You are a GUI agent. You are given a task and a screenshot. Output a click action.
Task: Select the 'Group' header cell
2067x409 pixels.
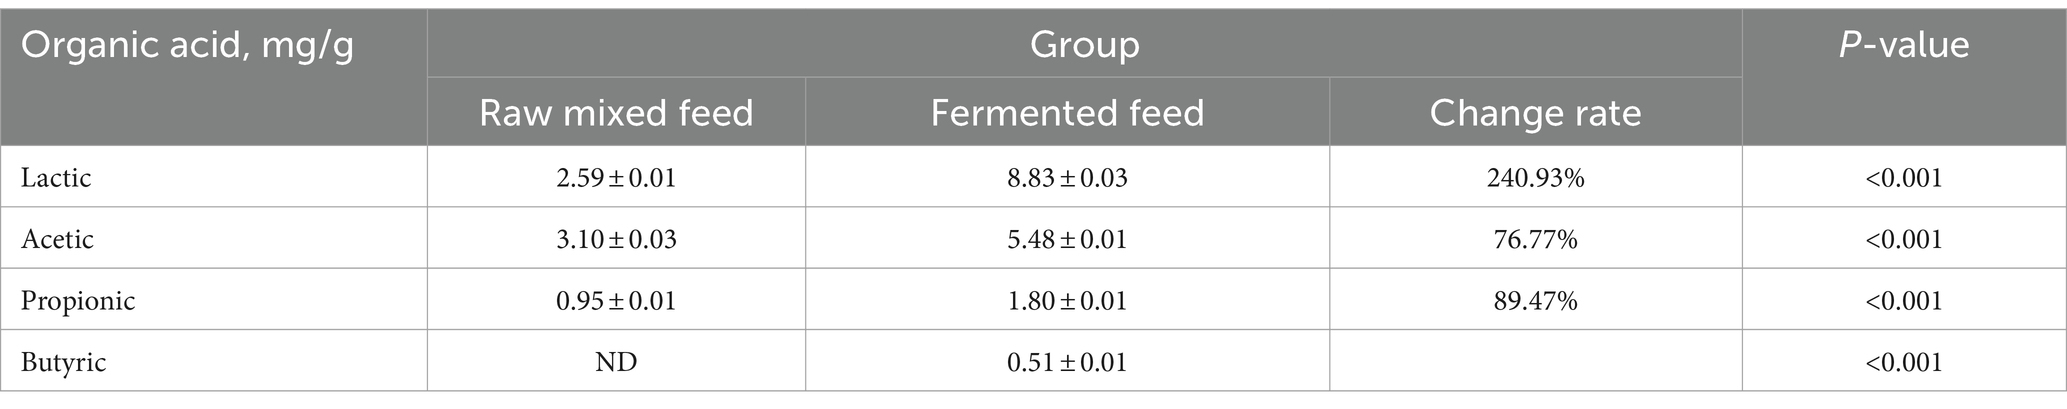[x=1084, y=43]
